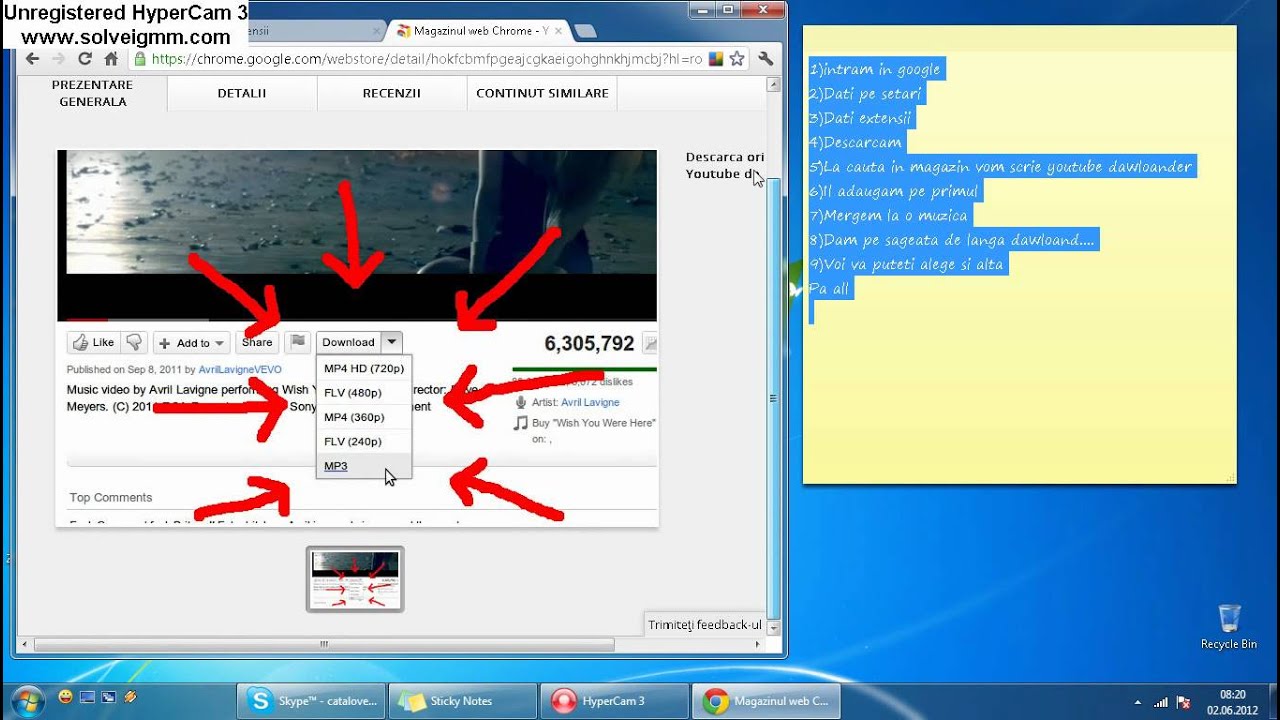This screenshot has width=1280, height=720.
Task: Open Chrome's wrench settings menu
Action: [766, 59]
